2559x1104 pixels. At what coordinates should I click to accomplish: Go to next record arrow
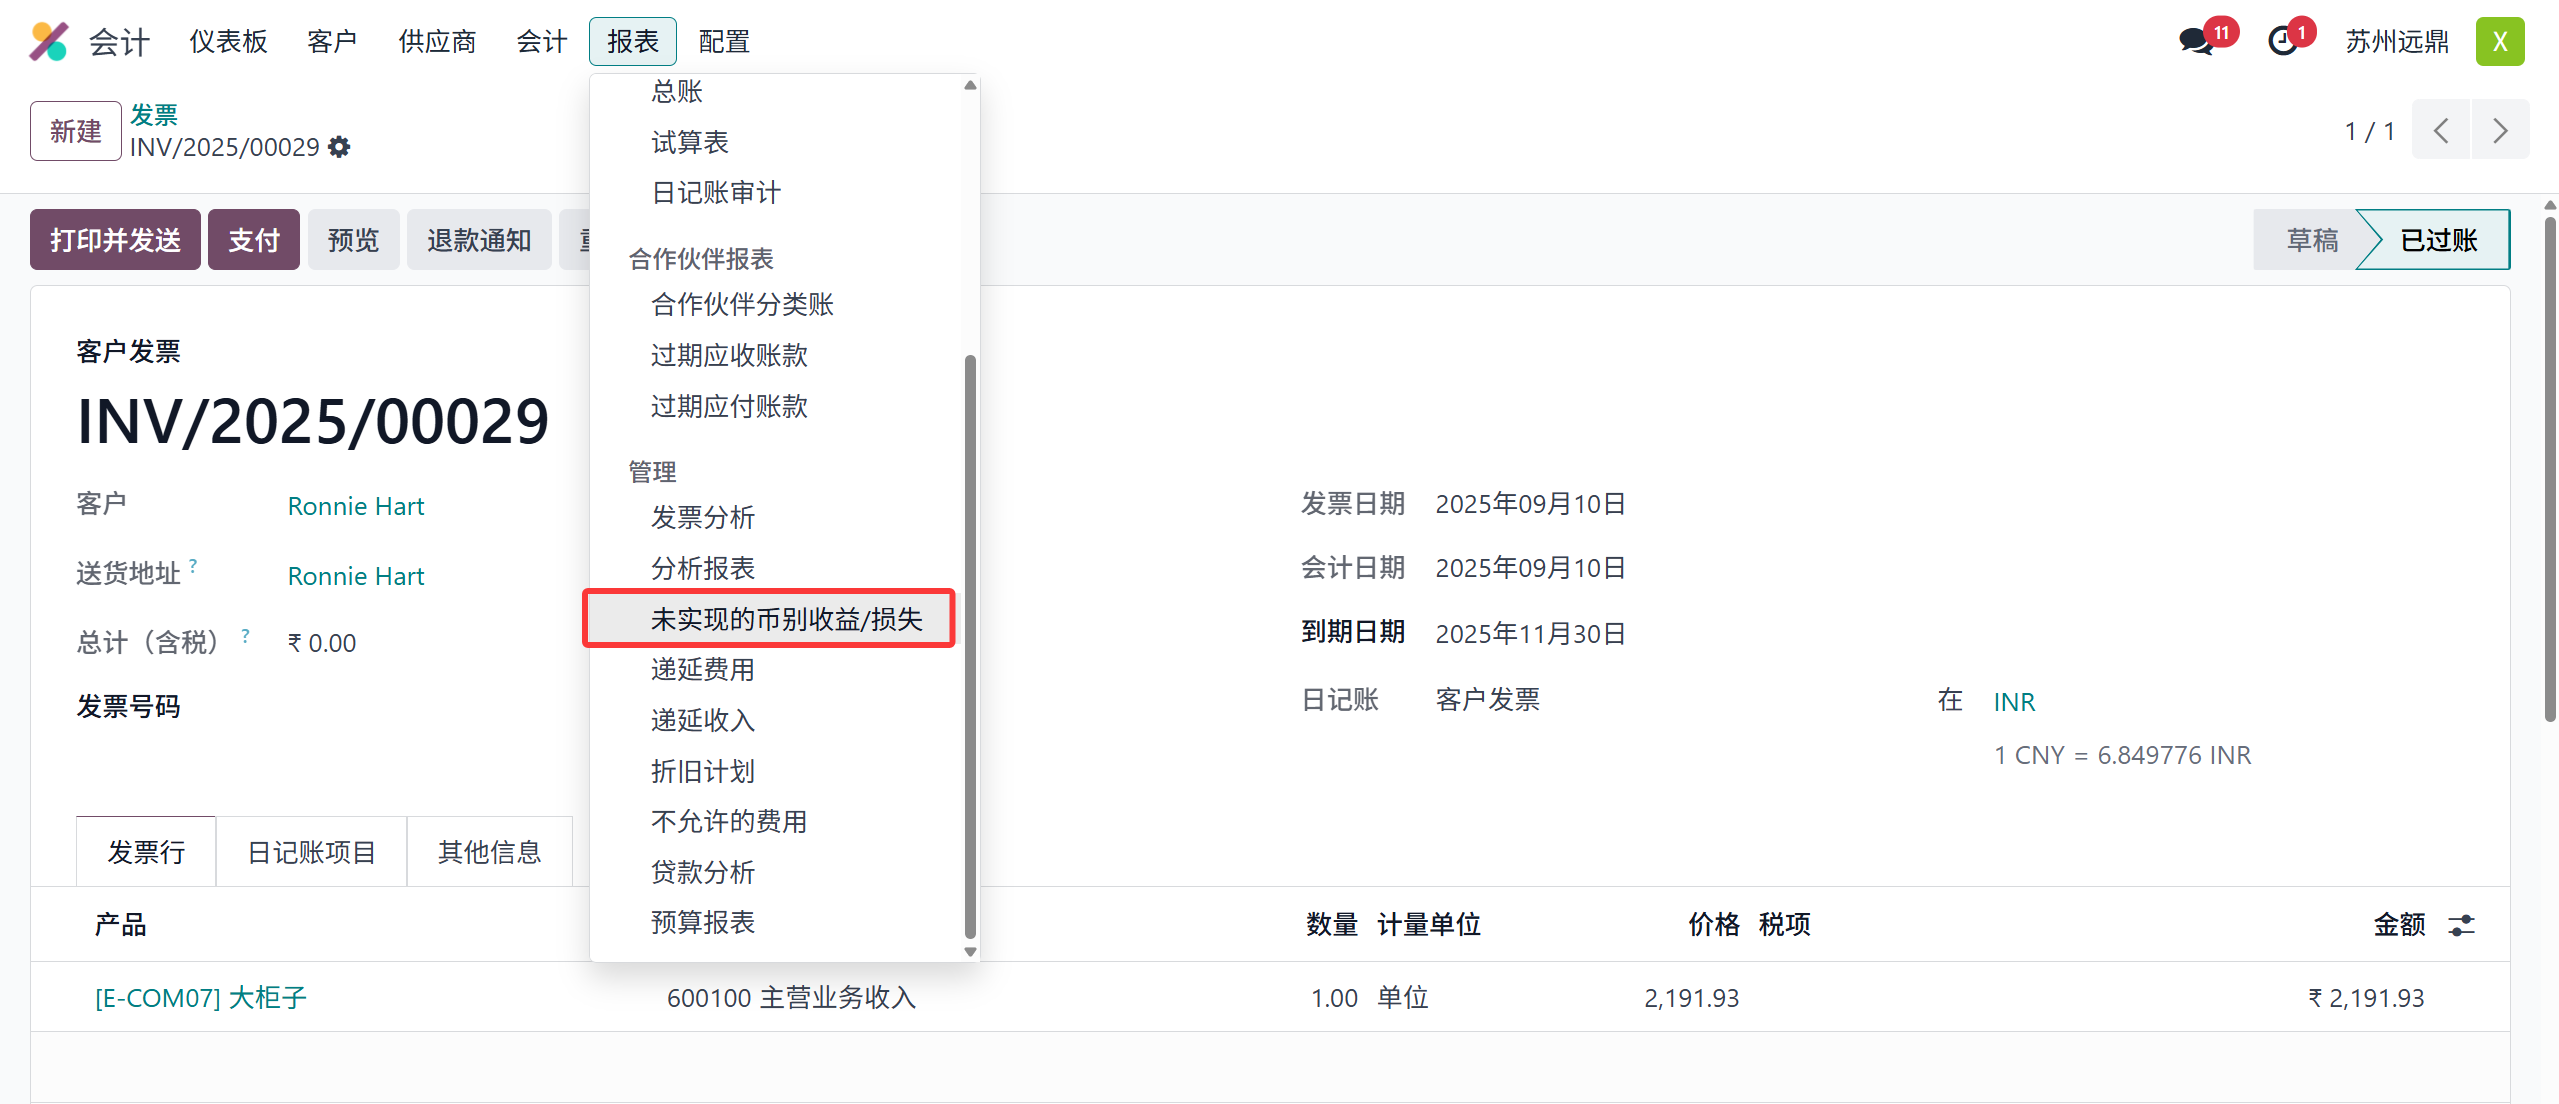coord(2500,131)
